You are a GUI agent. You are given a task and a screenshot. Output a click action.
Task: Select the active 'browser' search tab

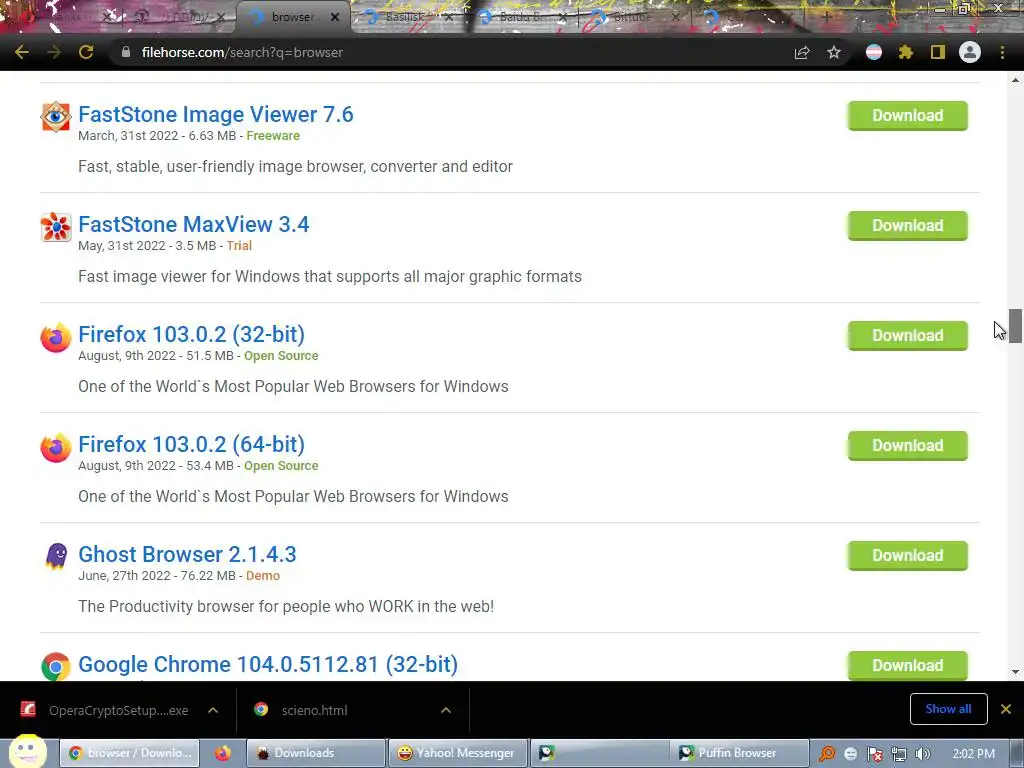click(x=293, y=17)
